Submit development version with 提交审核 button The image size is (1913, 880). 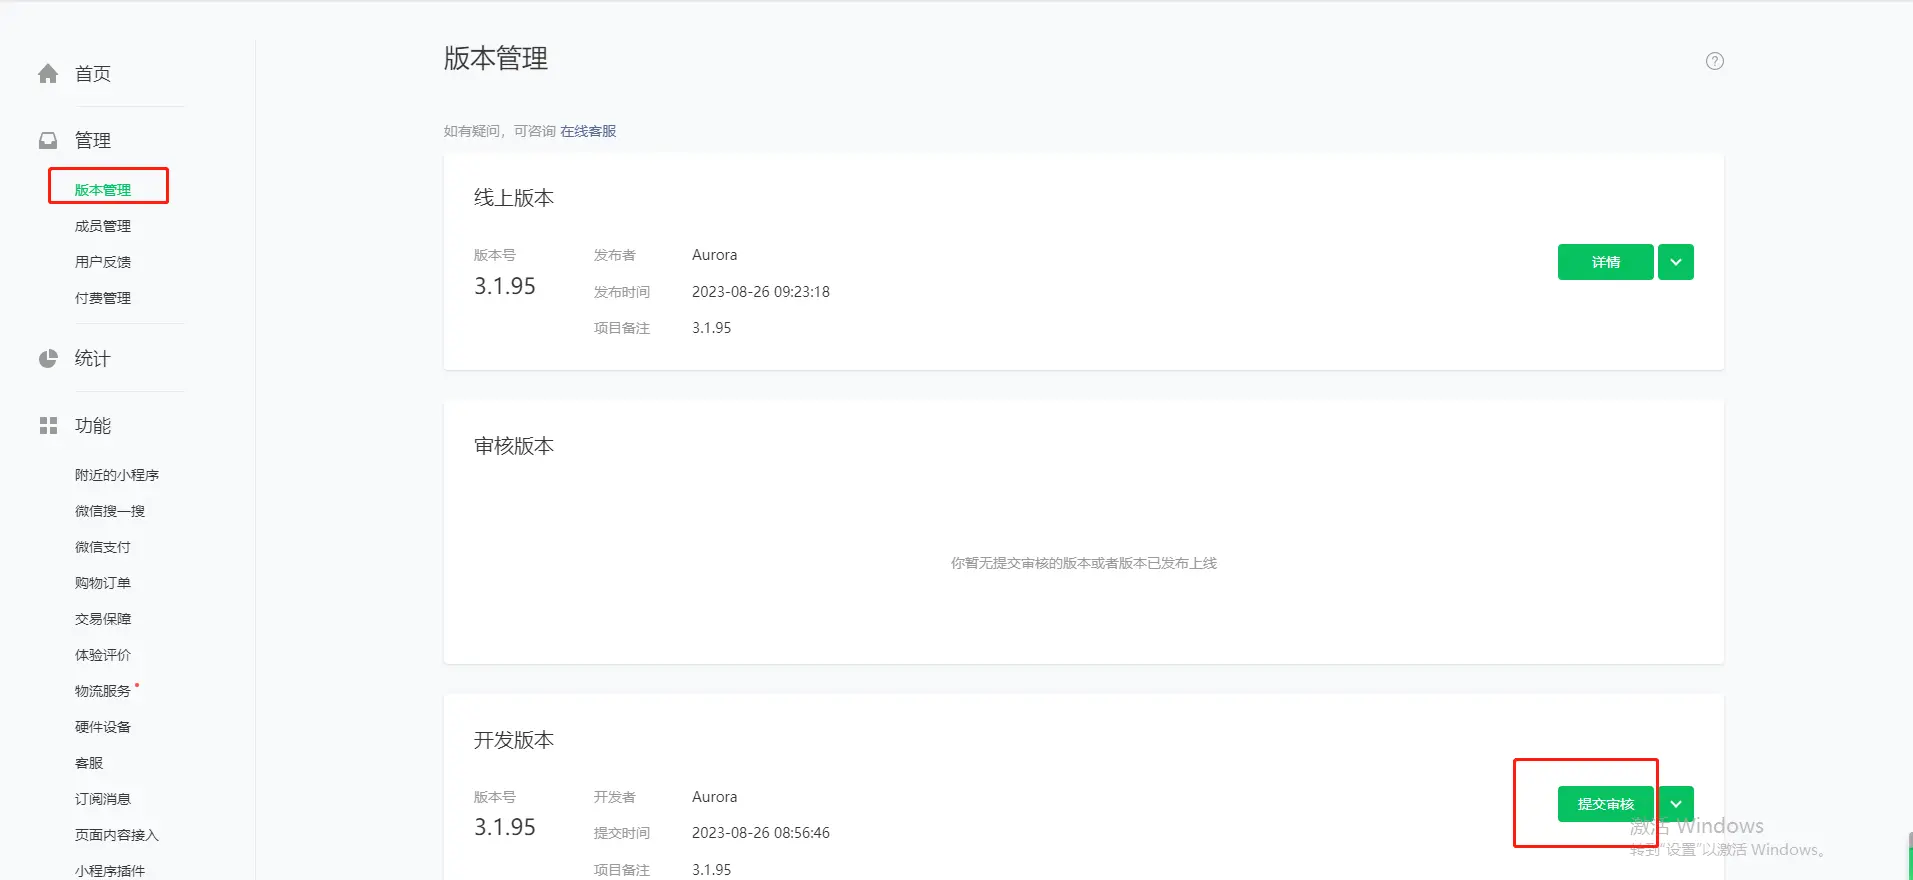point(1605,804)
